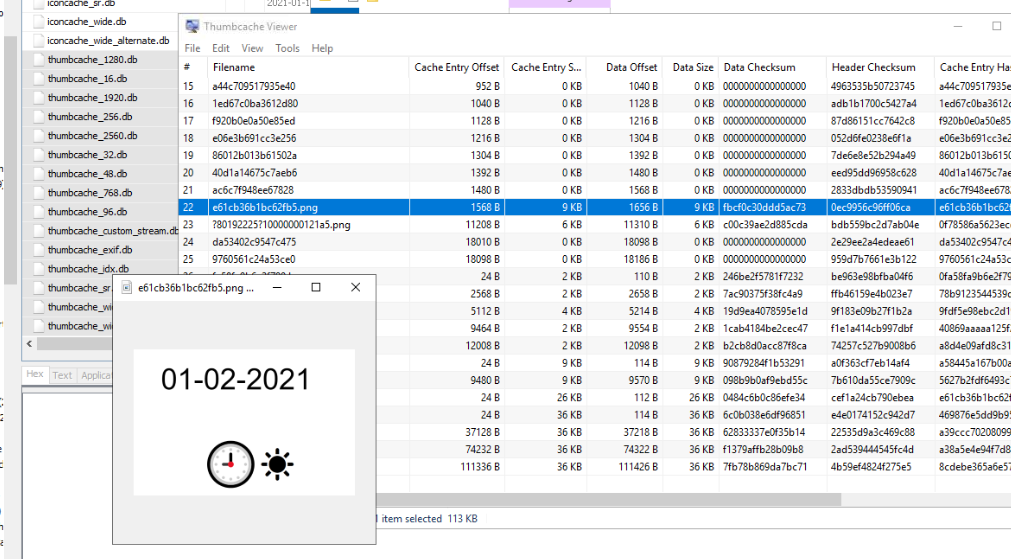Select thumbcache_48.db in file list
Screen dimensions: 1011x559
click(x=87, y=173)
